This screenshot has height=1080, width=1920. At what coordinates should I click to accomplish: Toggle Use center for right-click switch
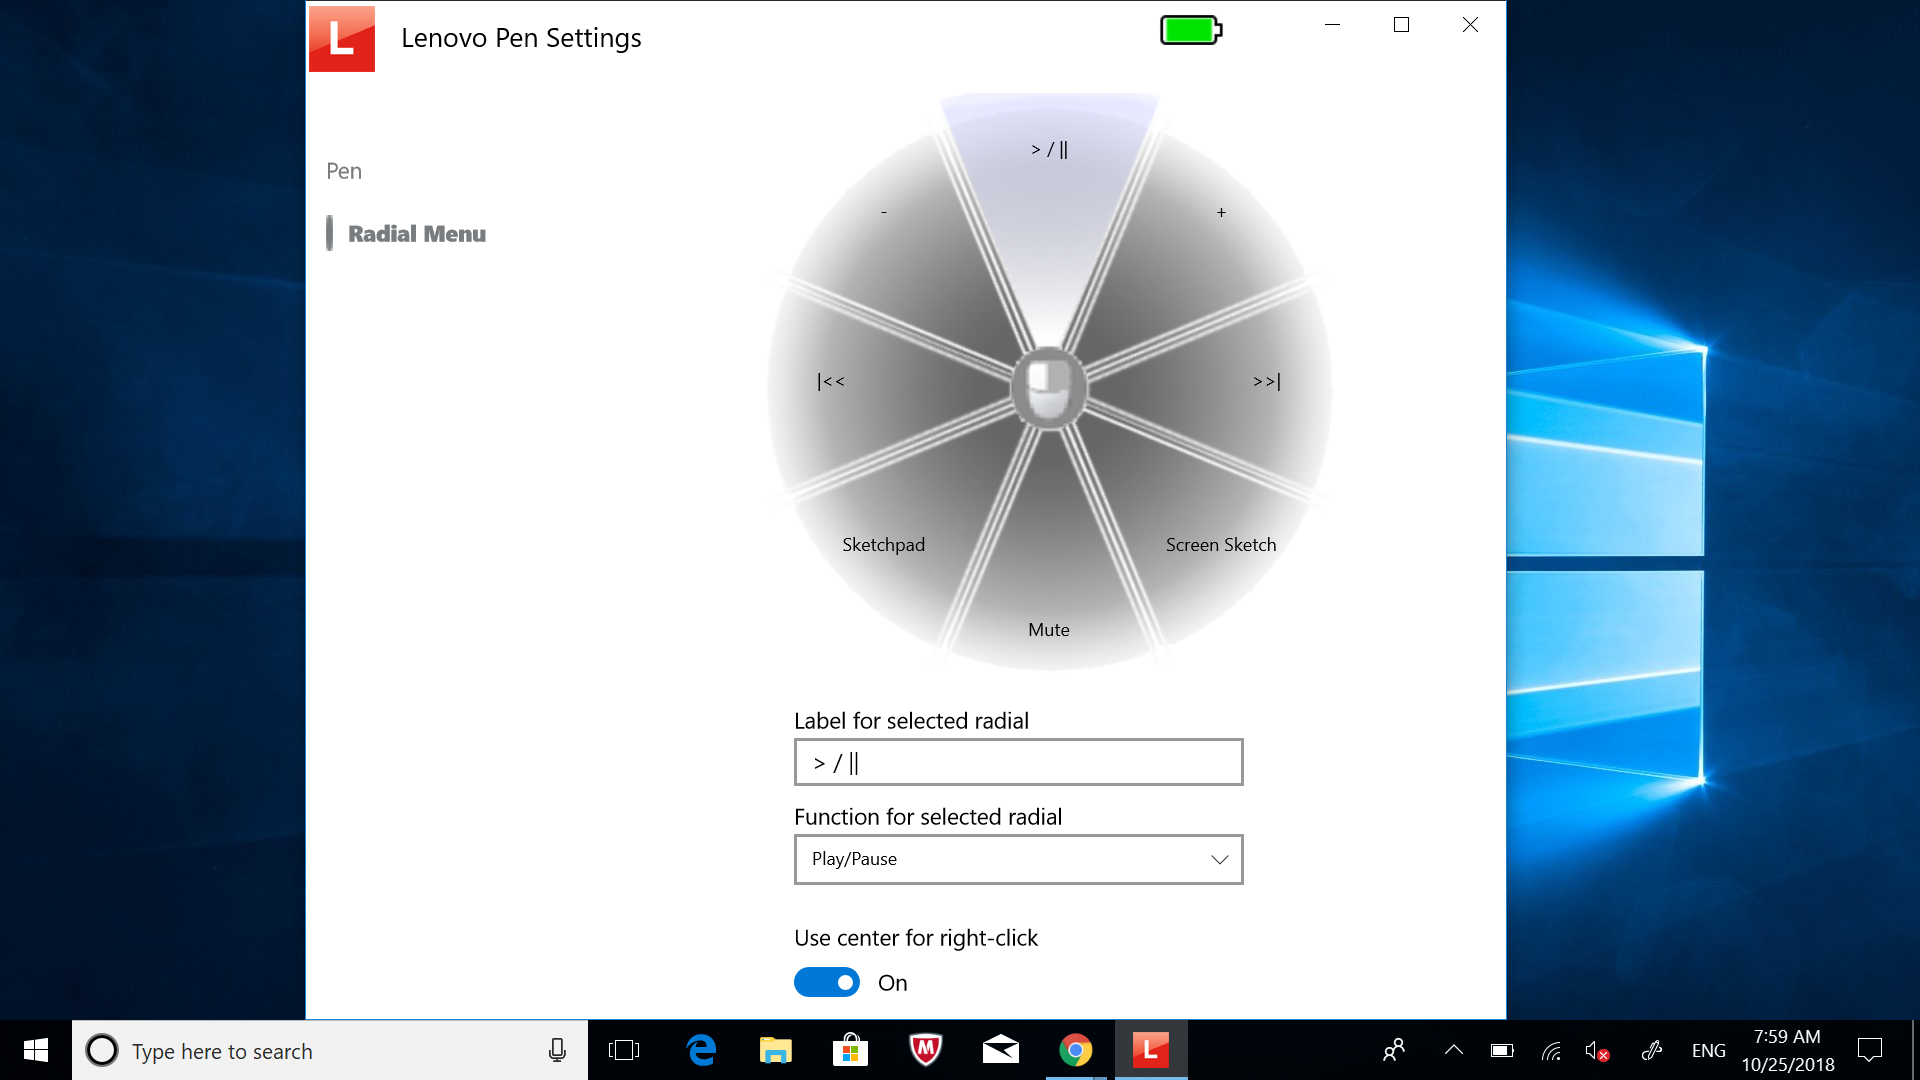click(x=827, y=982)
